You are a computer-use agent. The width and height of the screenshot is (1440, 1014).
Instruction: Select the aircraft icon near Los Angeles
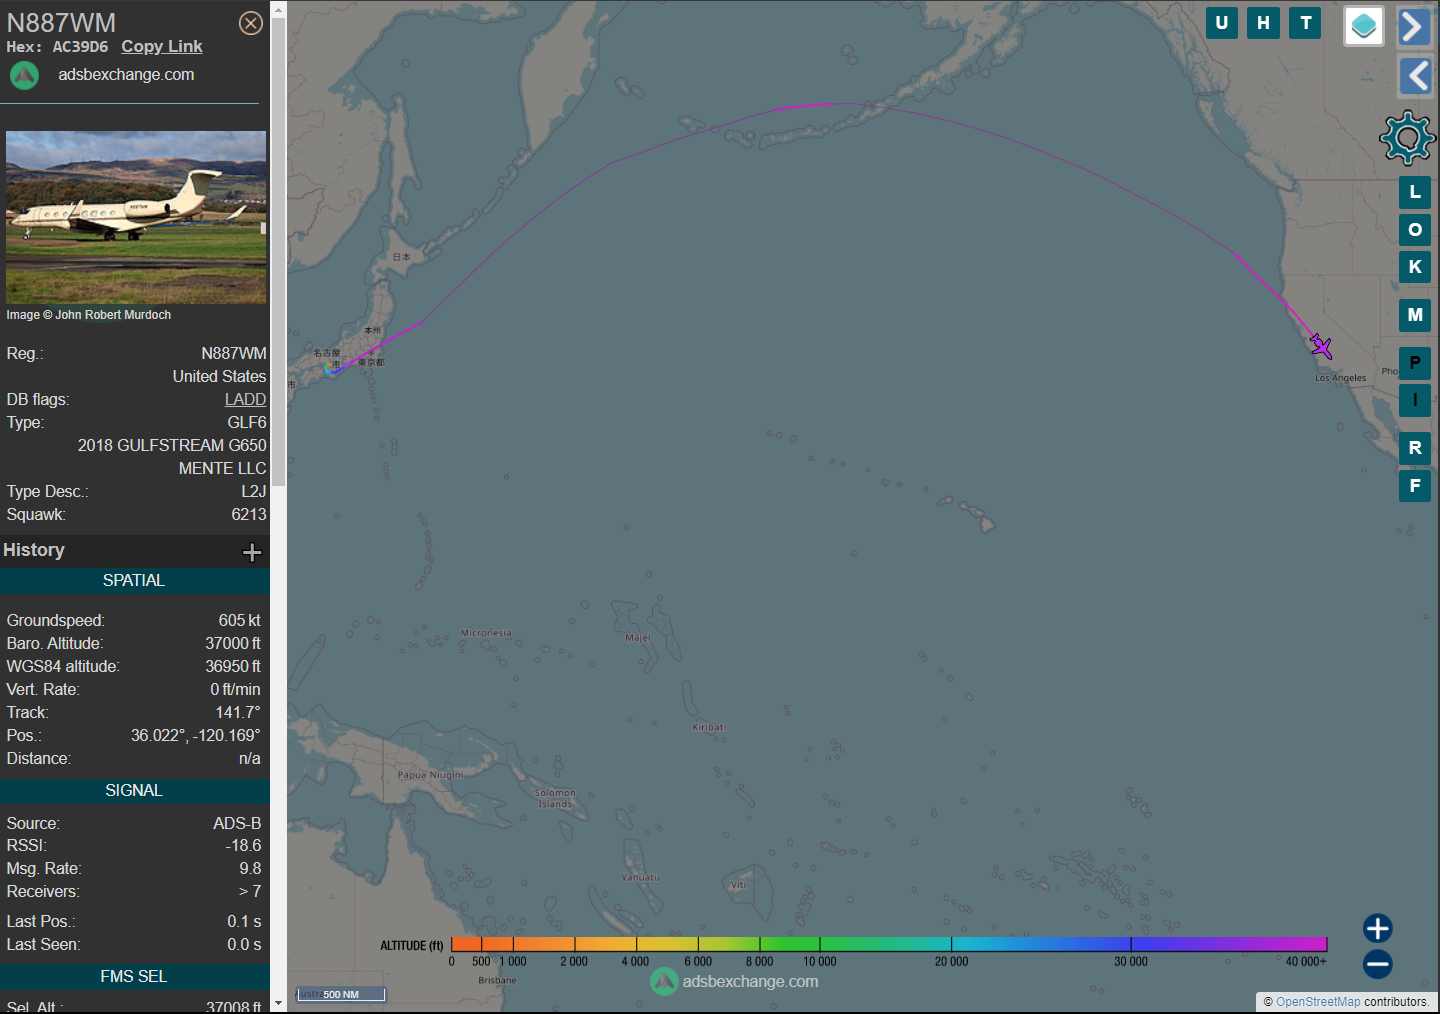(x=1321, y=346)
